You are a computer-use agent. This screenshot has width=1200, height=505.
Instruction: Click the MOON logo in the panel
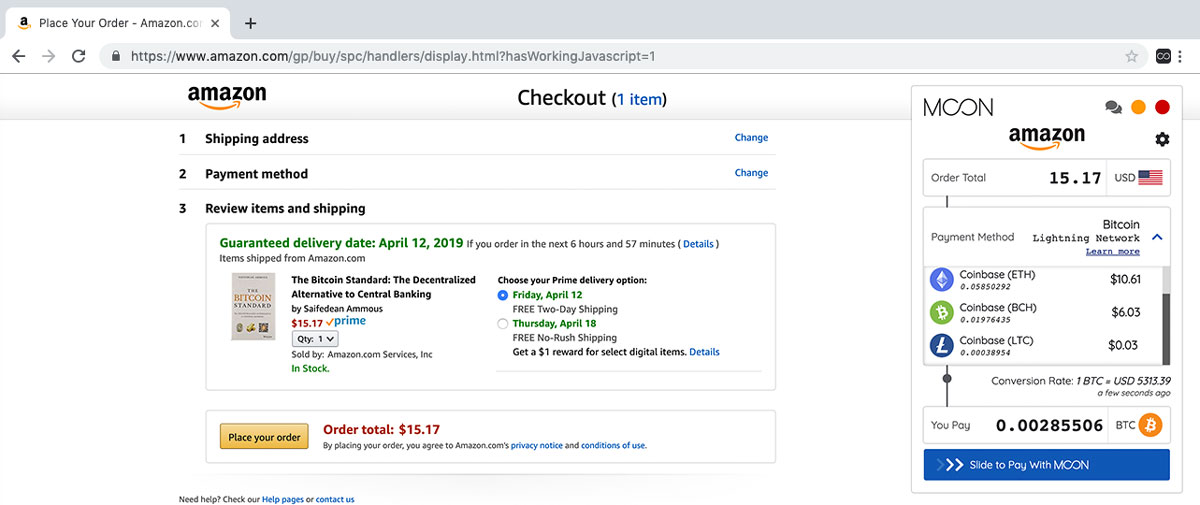point(958,107)
